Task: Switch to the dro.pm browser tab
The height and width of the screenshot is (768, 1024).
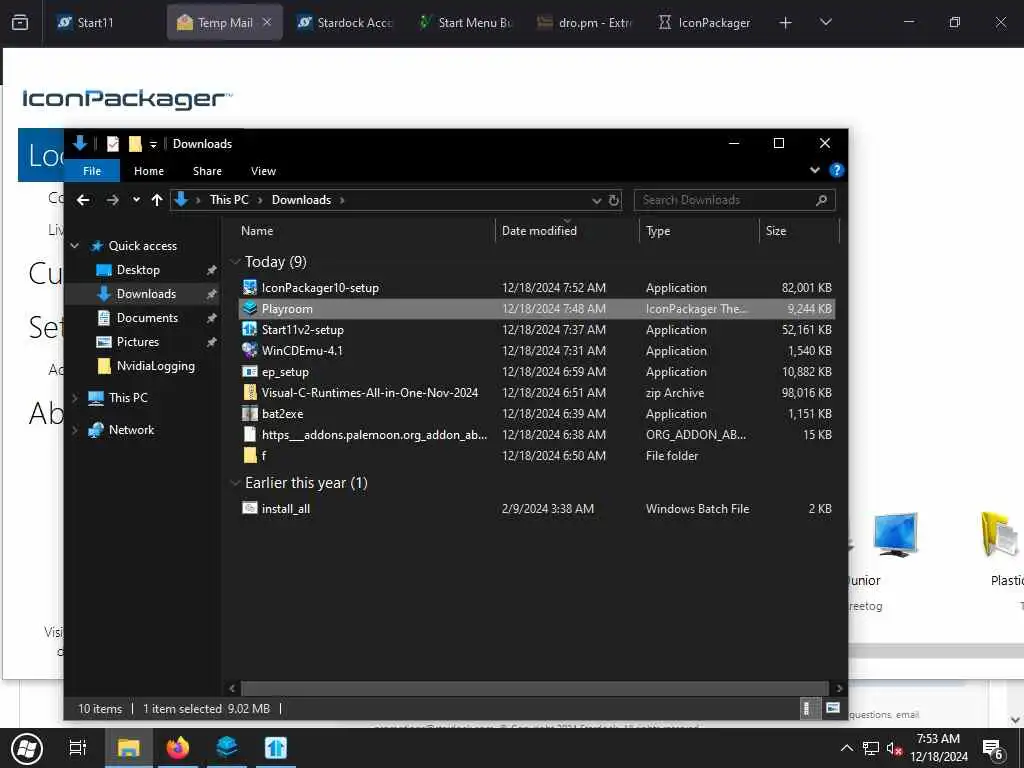Action: (x=584, y=23)
